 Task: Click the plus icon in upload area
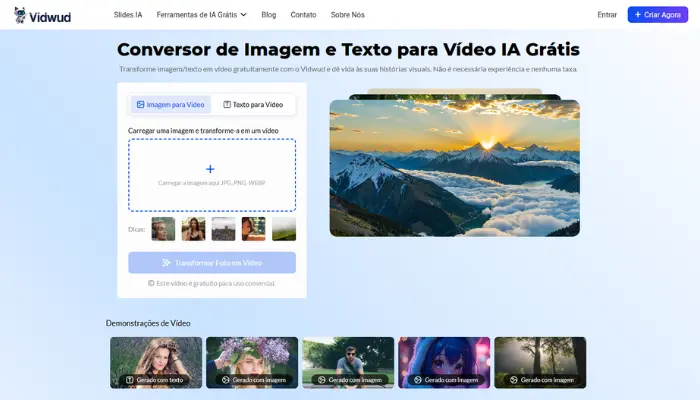[x=210, y=169]
